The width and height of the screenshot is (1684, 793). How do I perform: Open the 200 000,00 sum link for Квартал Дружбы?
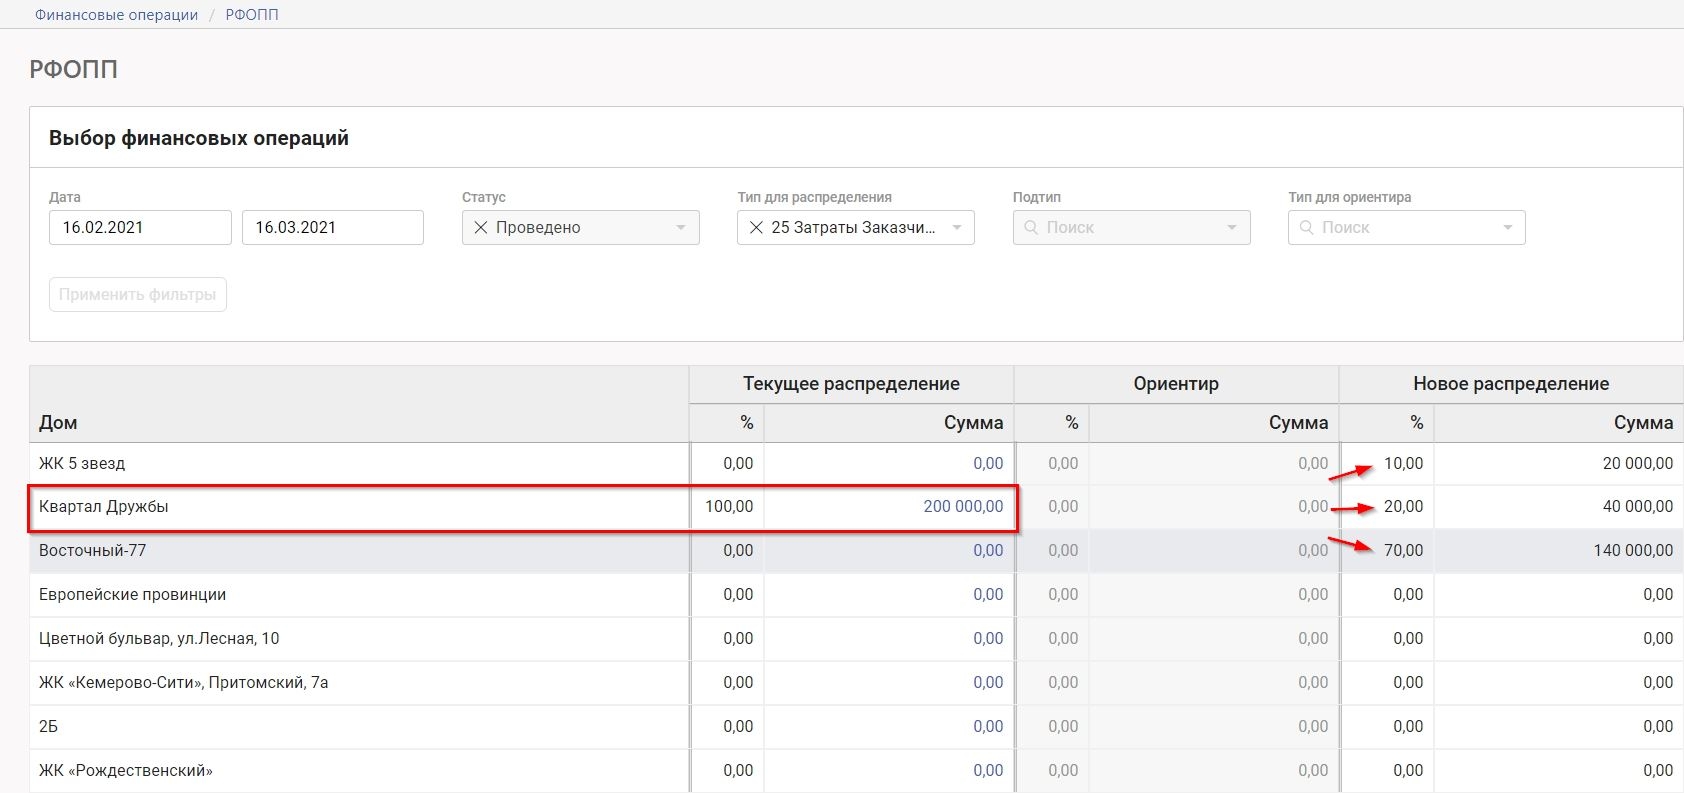tap(962, 507)
